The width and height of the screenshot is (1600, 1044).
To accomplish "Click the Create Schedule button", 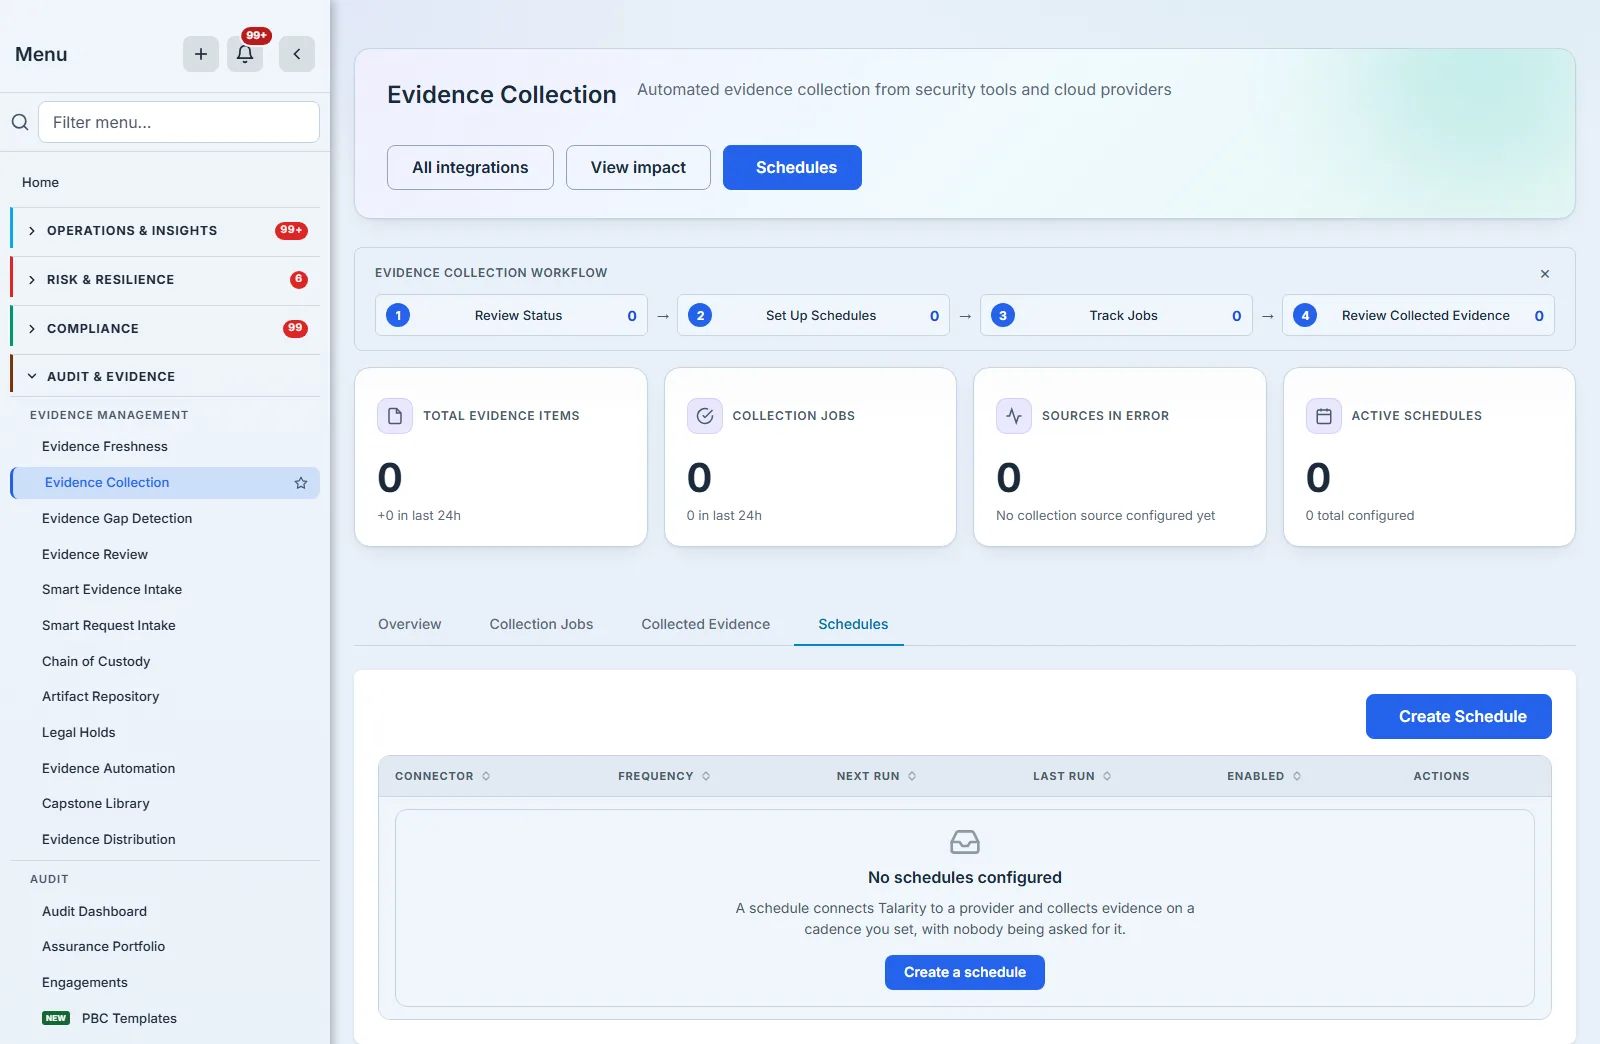I will pyautogui.click(x=1459, y=717).
